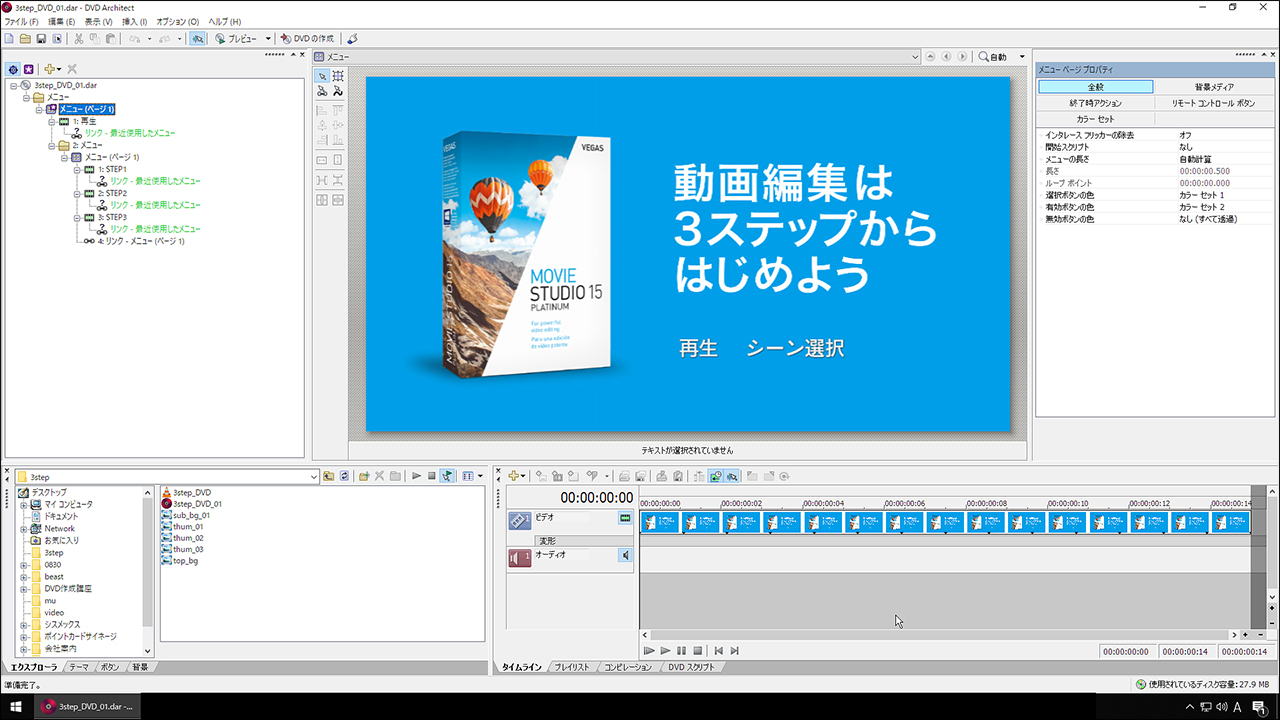The width and height of the screenshot is (1280, 720).
Task: Select the purple star icon in project overview
Action: pos(29,69)
